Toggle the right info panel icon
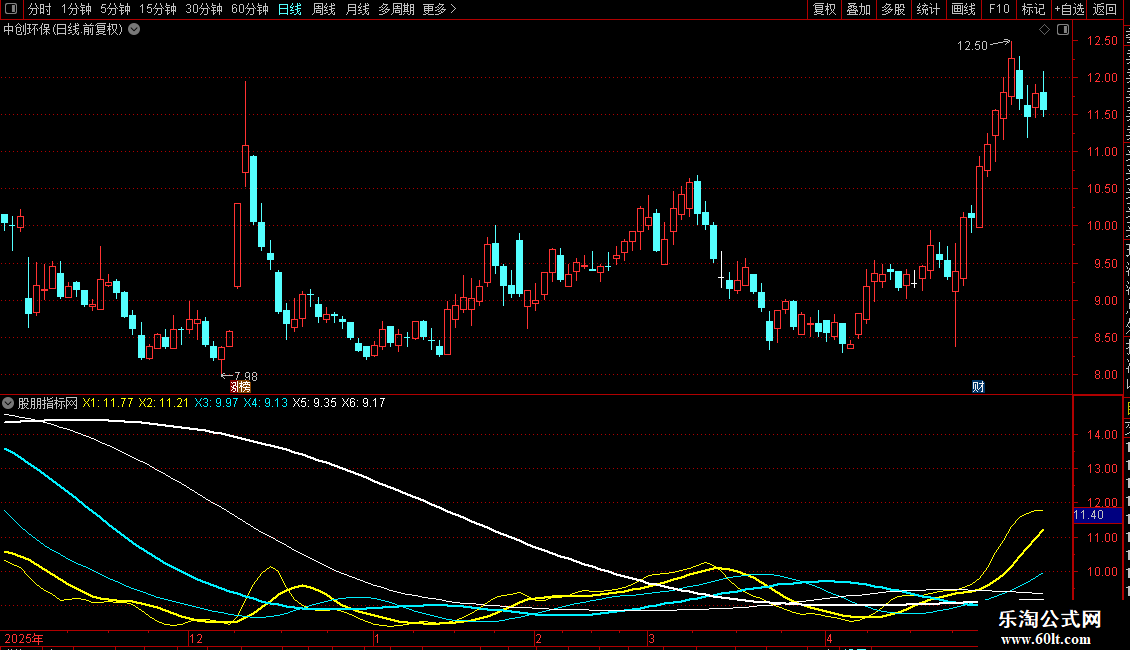1130x650 pixels. pyautogui.click(x=1063, y=30)
